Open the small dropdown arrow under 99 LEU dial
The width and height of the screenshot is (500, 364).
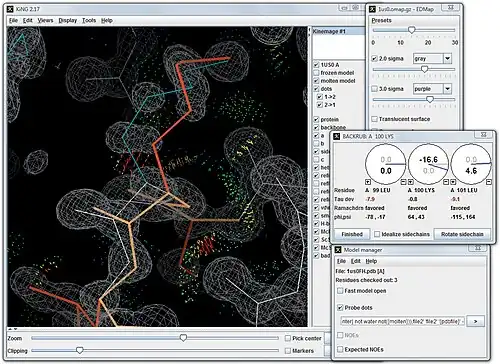[x=368, y=182]
